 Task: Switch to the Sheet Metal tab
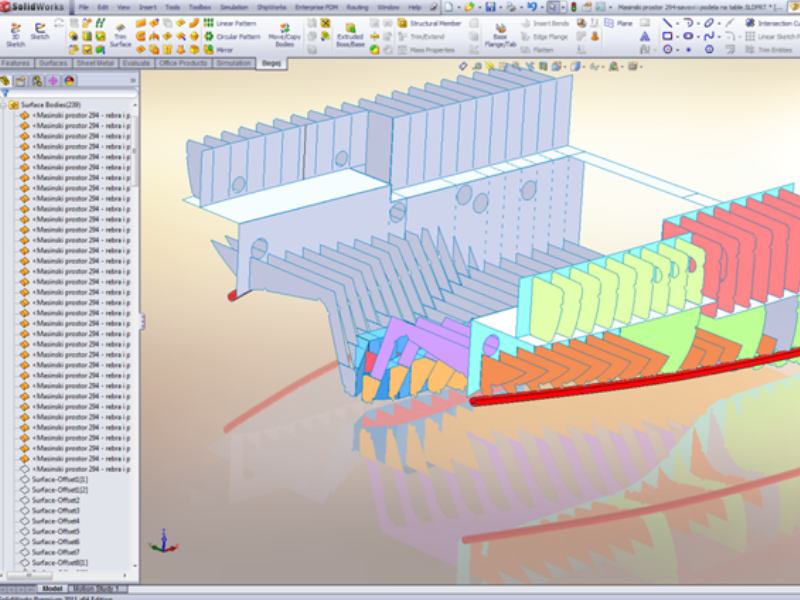95,63
